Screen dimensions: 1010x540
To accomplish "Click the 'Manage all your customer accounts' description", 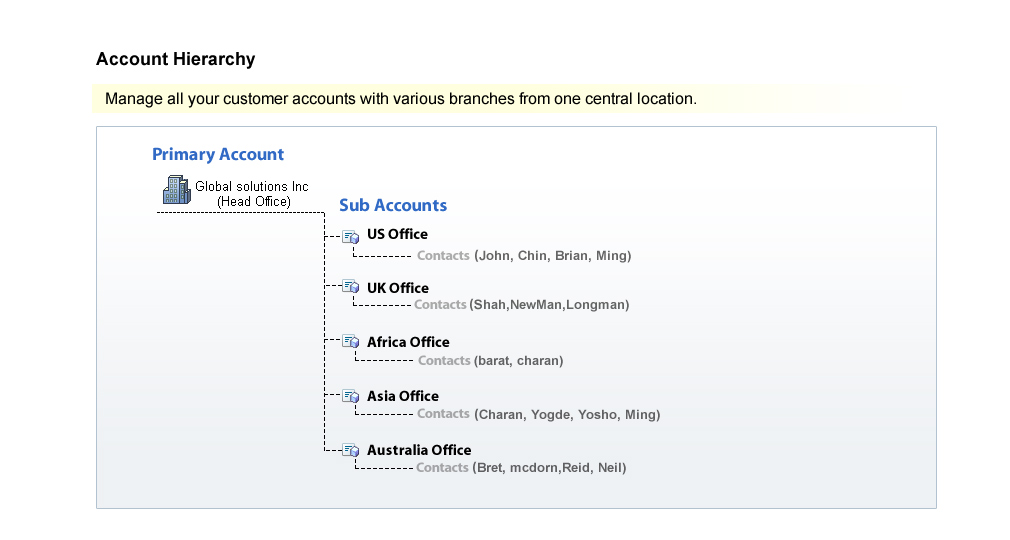I will point(401,99).
